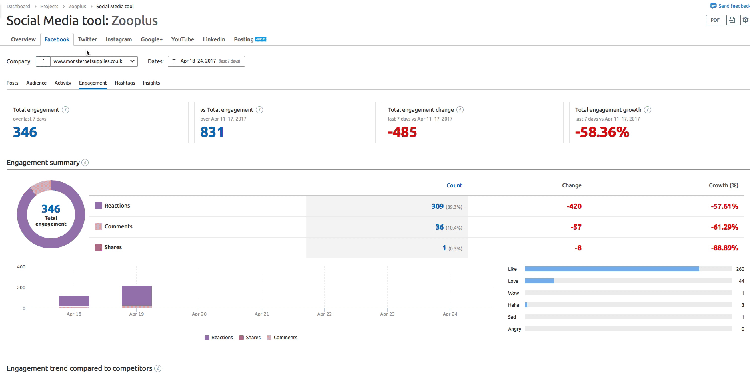
Task: Click the Comments count 36
Action: point(440,227)
